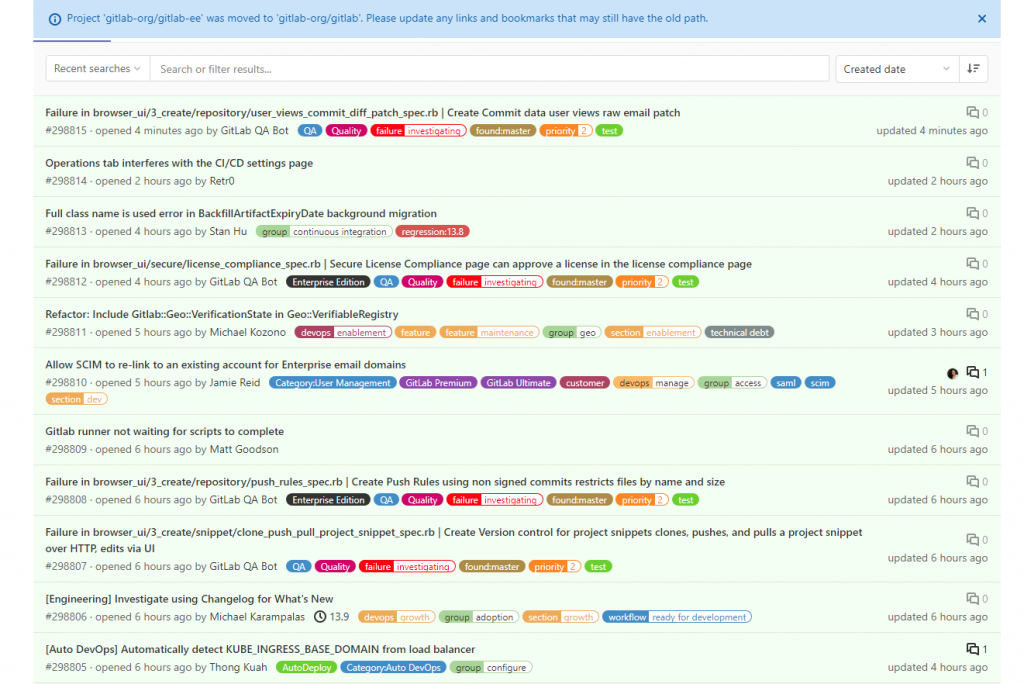Dismiss the project moved notification banner
The width and height of the screenshot is (1024, 684).
(x=982, y=19)
